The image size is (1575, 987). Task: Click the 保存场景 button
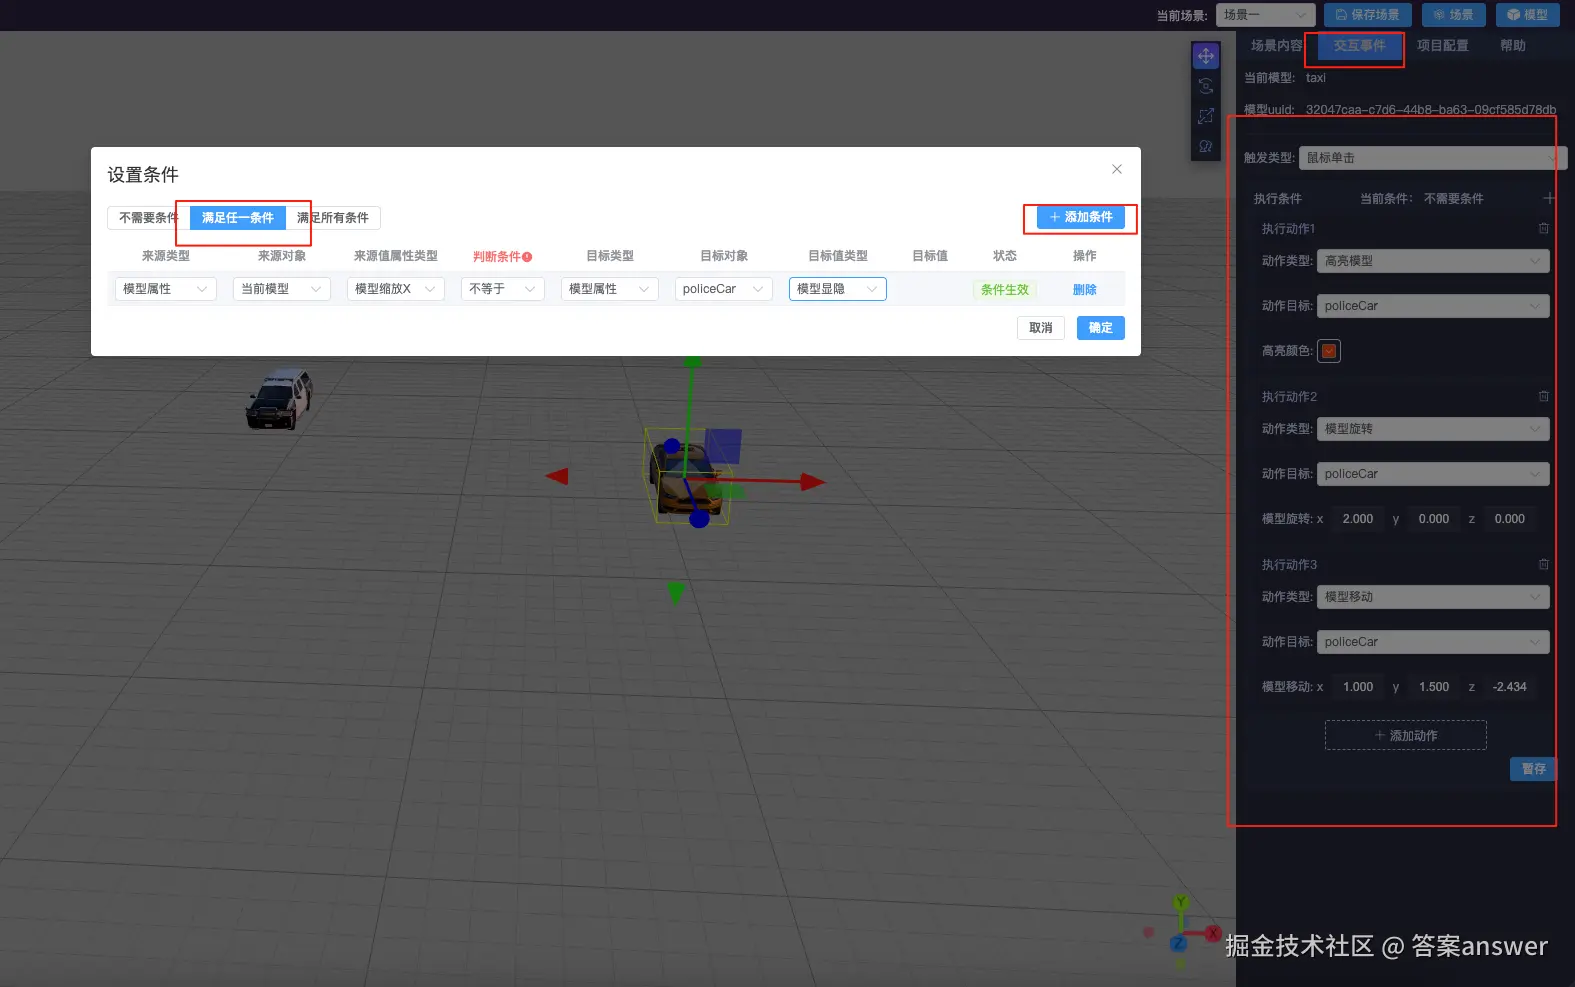(x=1368, y=15)
